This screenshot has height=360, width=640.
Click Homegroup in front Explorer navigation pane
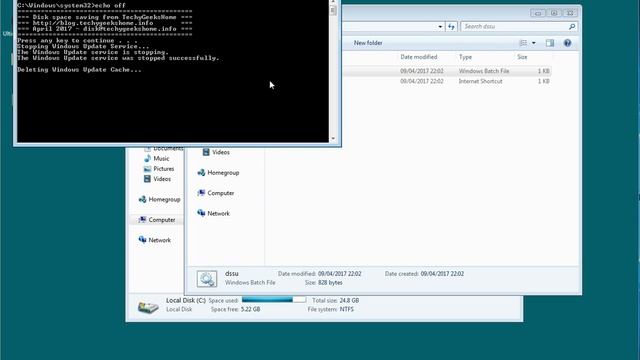click(x=223, y=173)
